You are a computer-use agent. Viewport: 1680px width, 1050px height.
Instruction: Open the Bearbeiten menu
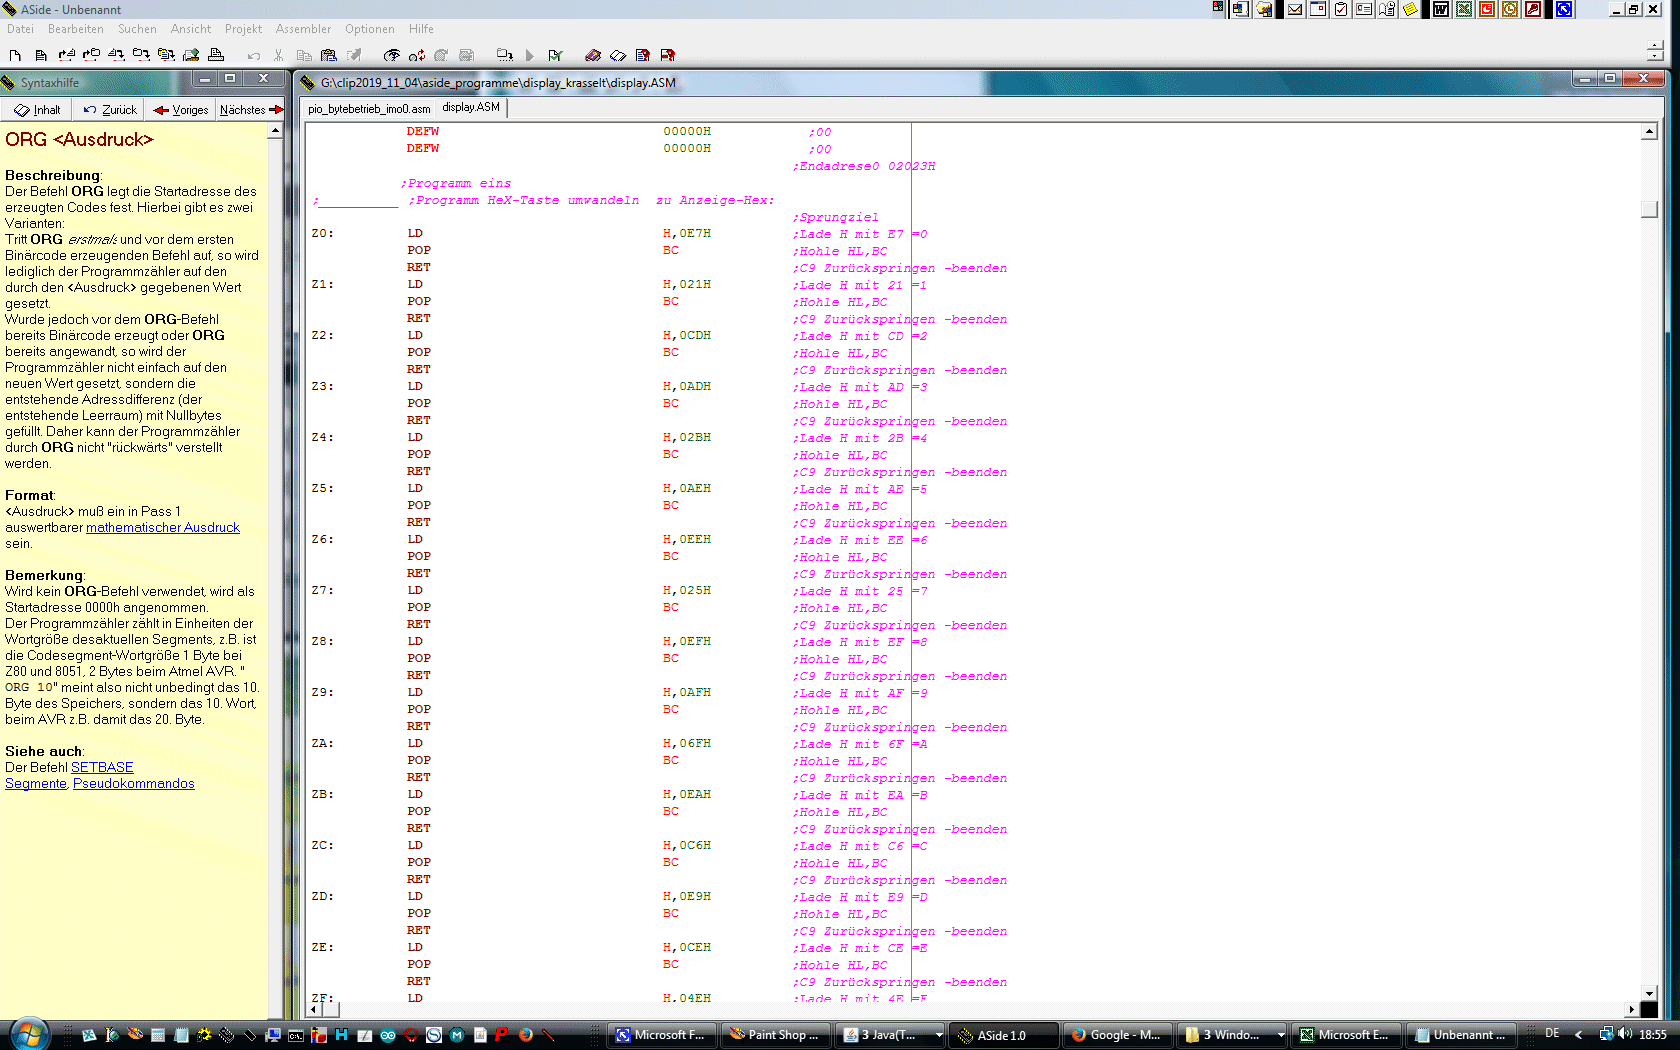[76, 29]
